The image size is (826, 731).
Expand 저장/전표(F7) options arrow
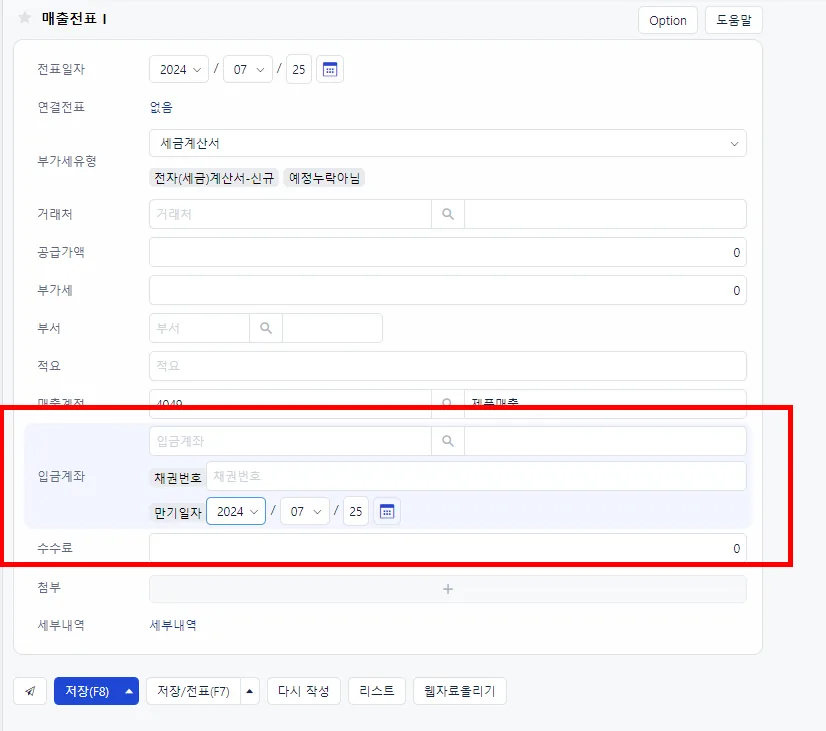[x=250, y=691]
